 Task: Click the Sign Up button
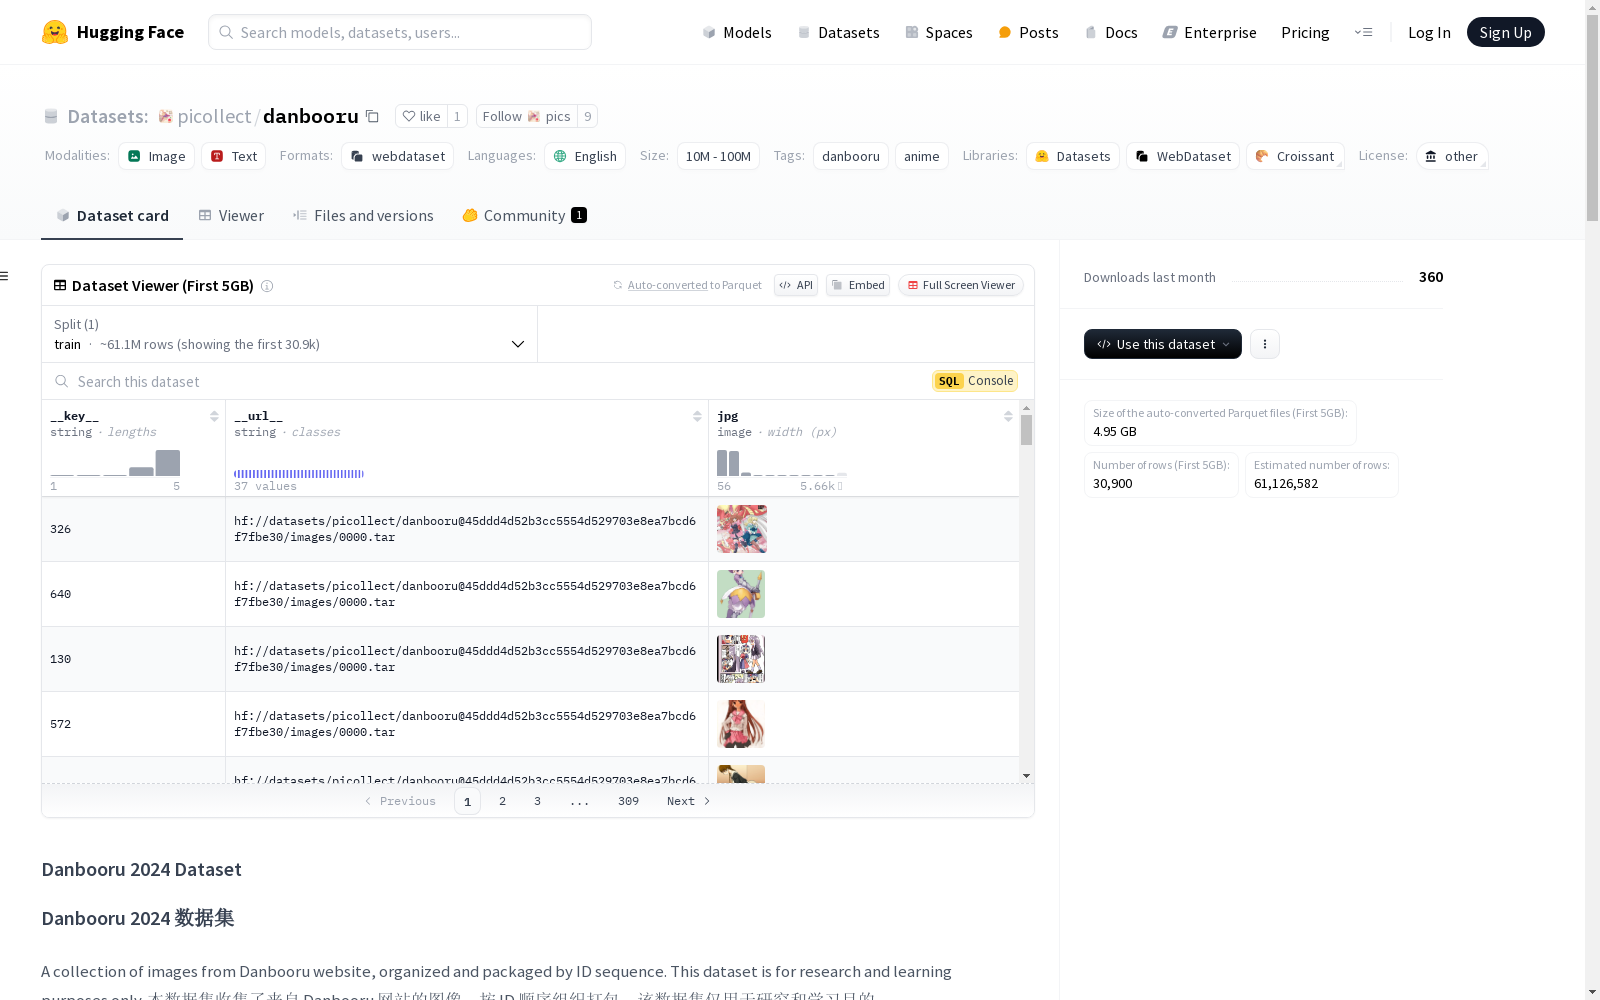pyautogui.click(x=1505, y=32)
